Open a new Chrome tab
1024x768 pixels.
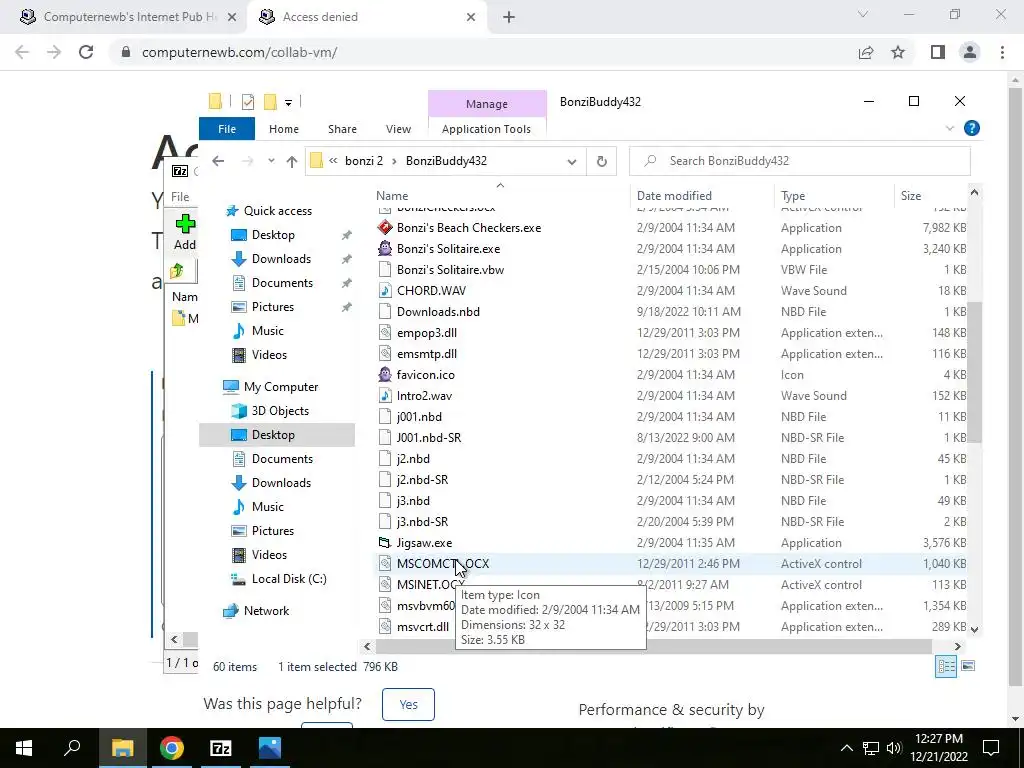tap(509, 17)
